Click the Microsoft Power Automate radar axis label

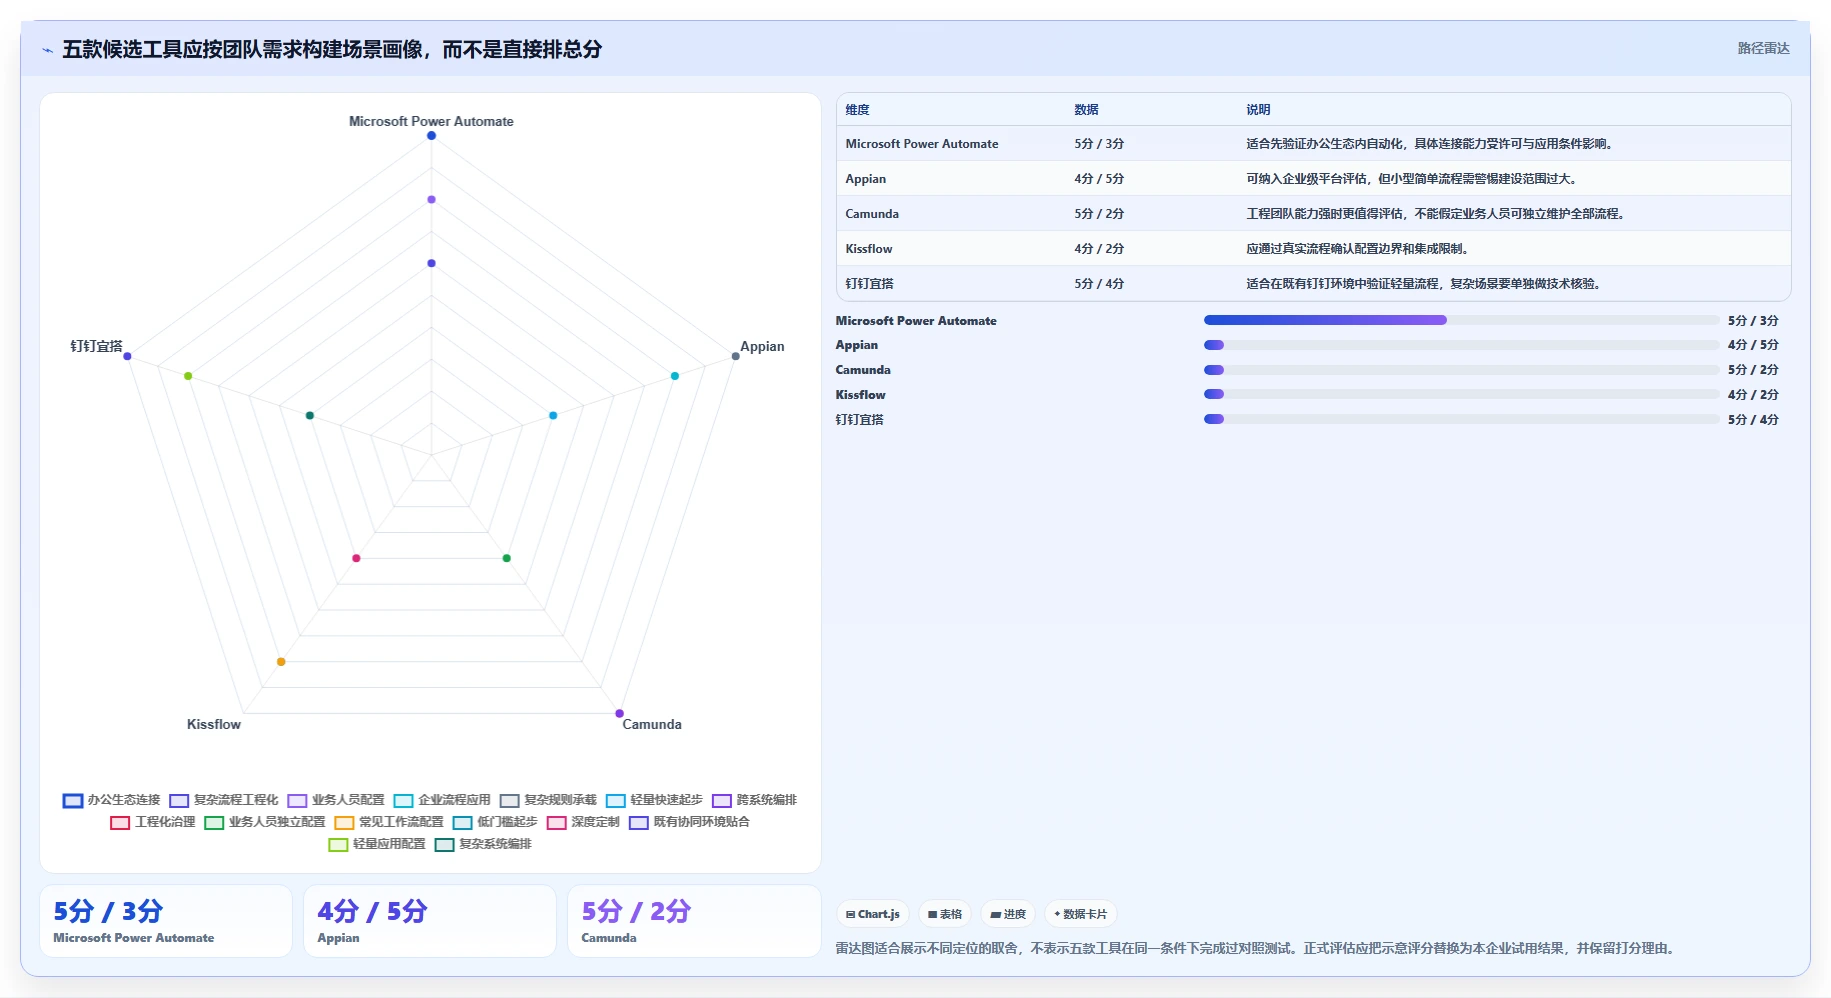(x=431, y=121)
